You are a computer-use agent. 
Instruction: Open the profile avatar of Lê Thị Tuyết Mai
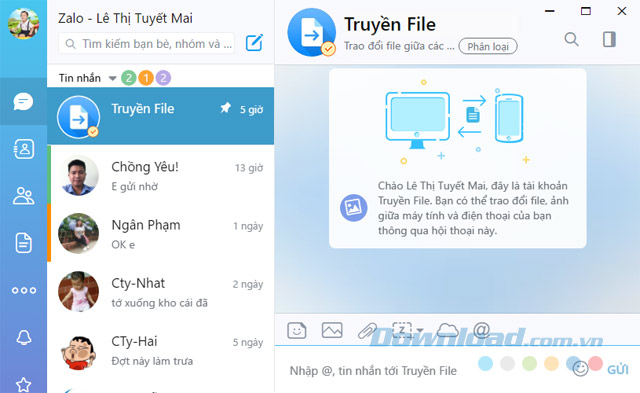click(x=23, y=23)
